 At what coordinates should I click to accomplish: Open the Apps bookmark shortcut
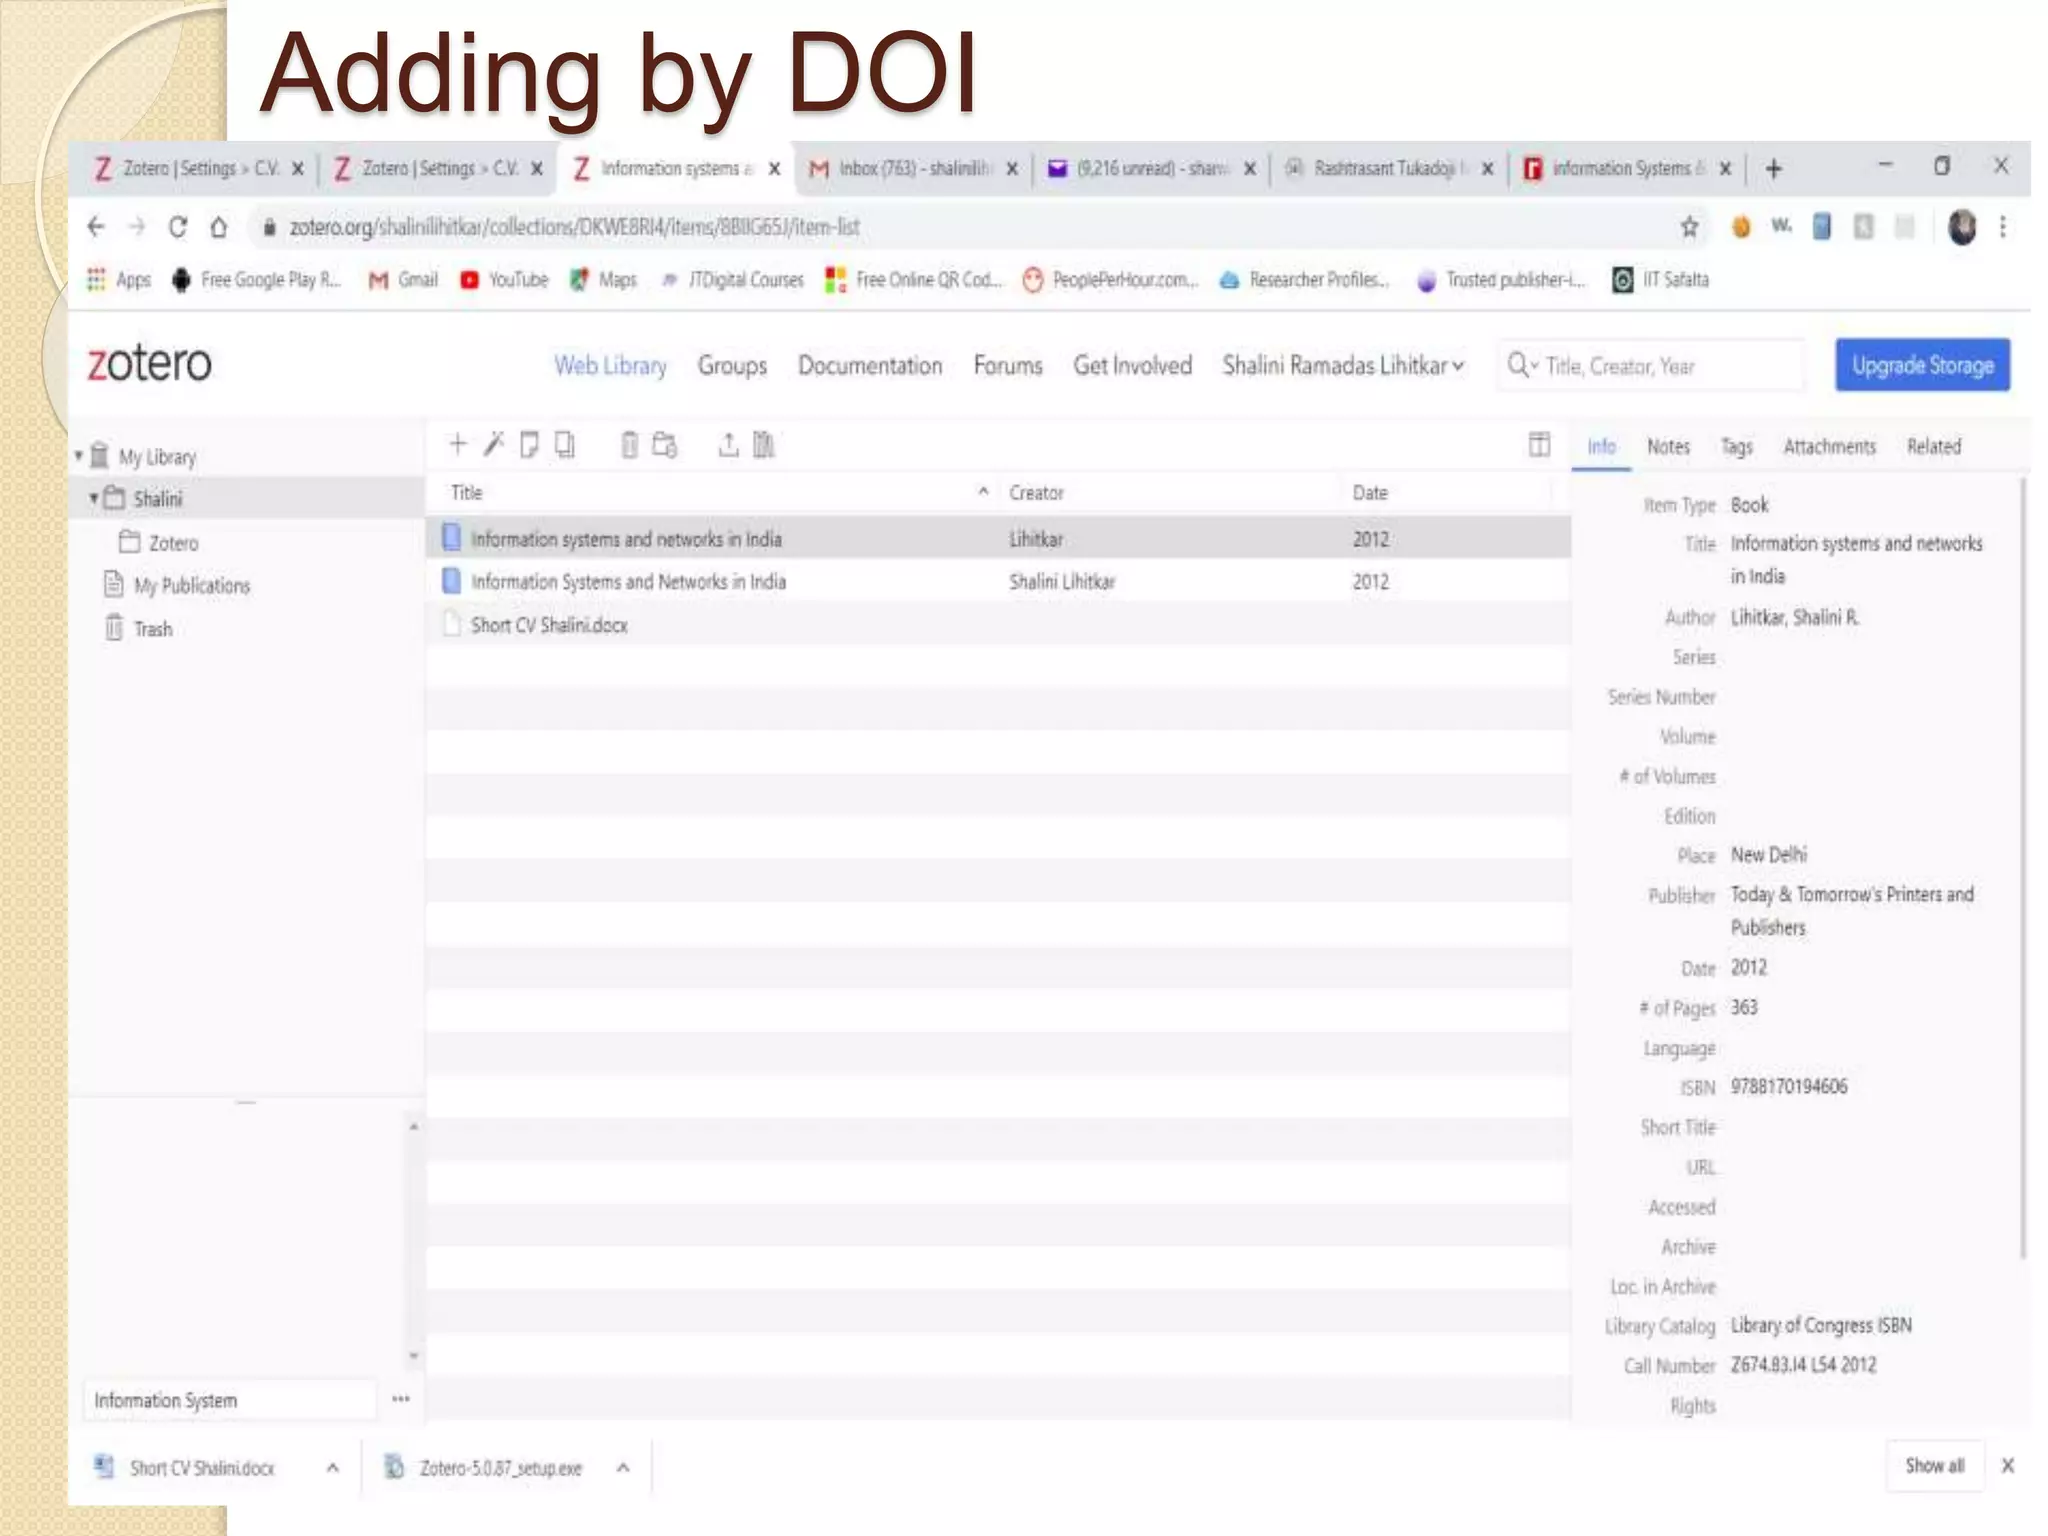(x=118, y=280)
